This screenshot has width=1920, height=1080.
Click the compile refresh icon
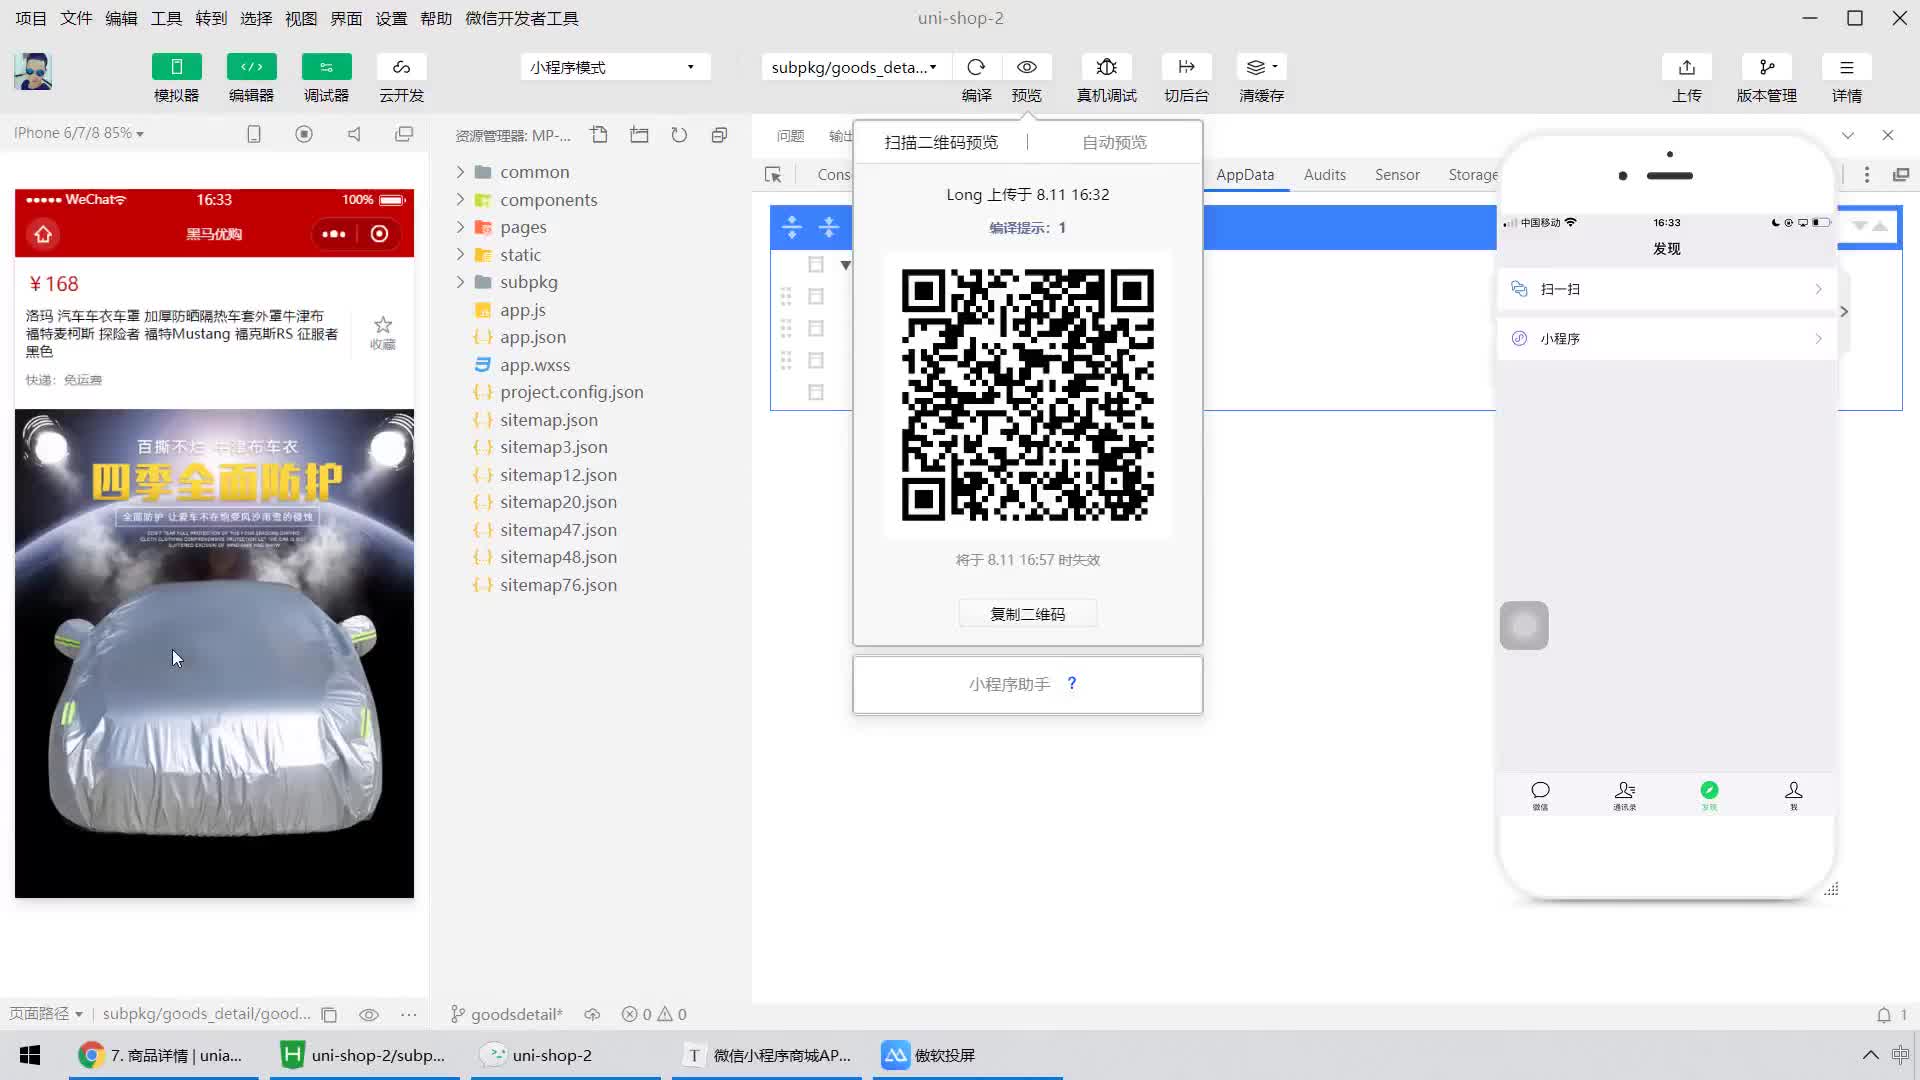point(976,67)
